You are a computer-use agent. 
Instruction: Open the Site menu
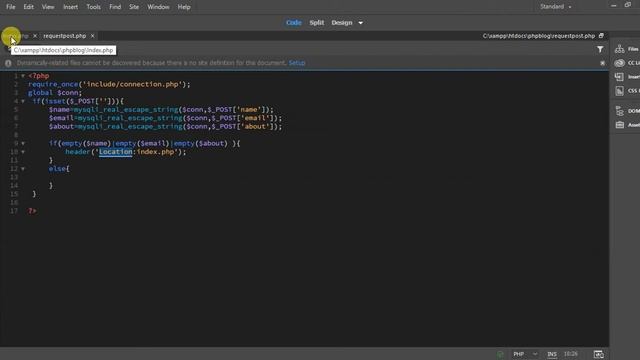click(134, 7)
